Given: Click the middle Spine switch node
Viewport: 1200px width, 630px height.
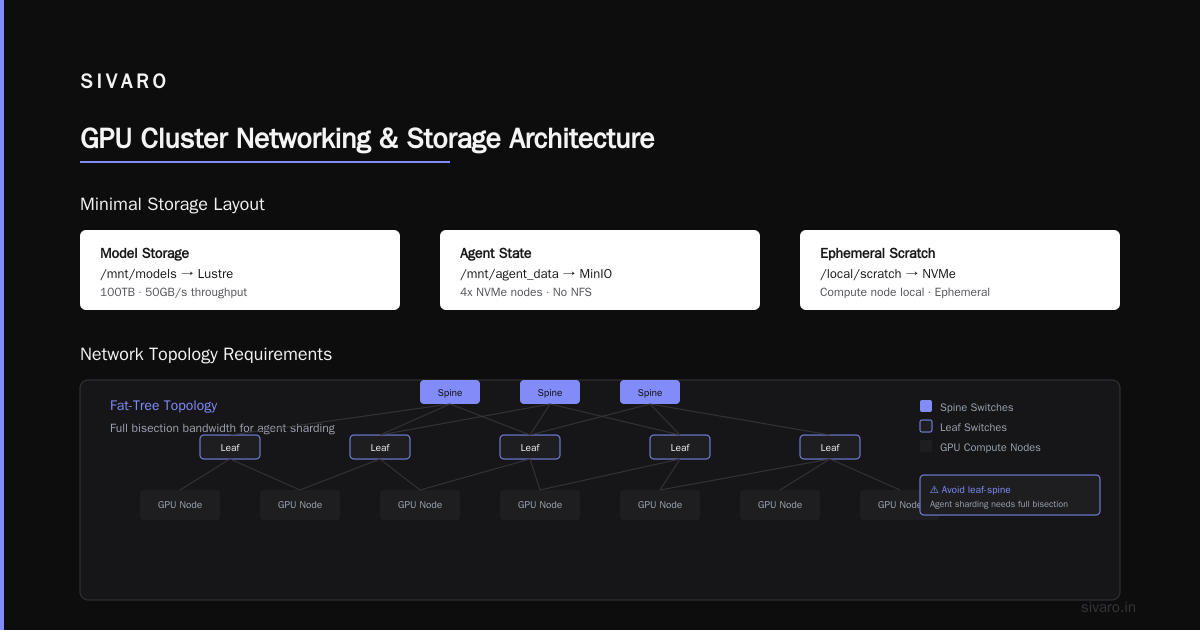Looking at the screenshot, I should click(550, 392).
